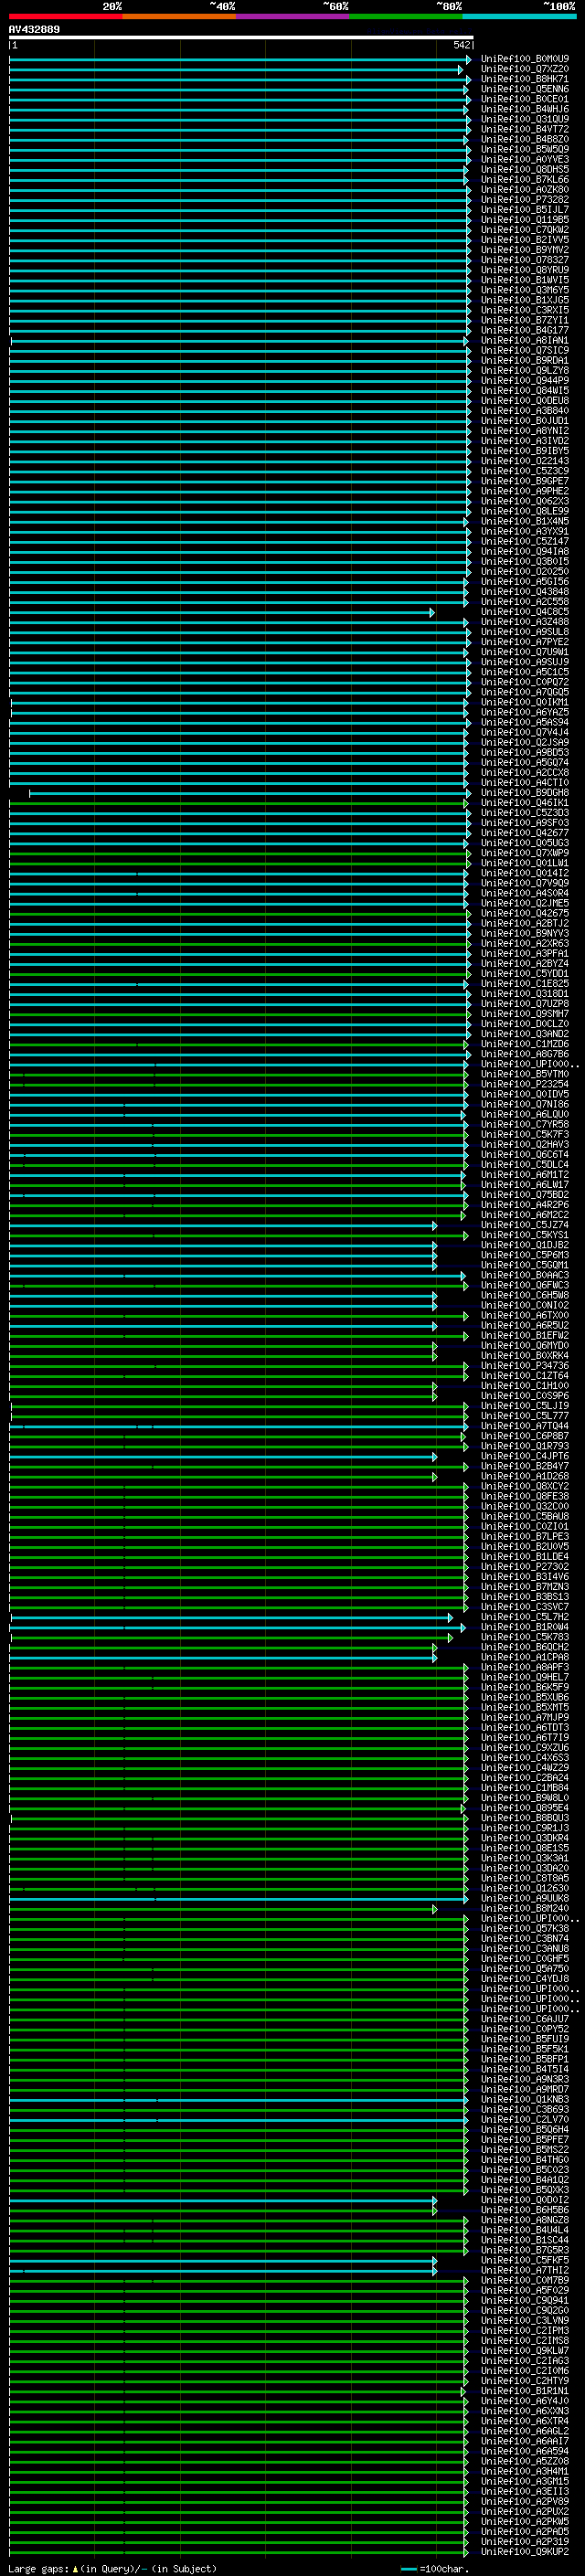Image resolution: width=585 pixels, height=2576 pixels.
Task: Select UniRef100_Q7NI86 label
Action: click(x=524, y=1104)
